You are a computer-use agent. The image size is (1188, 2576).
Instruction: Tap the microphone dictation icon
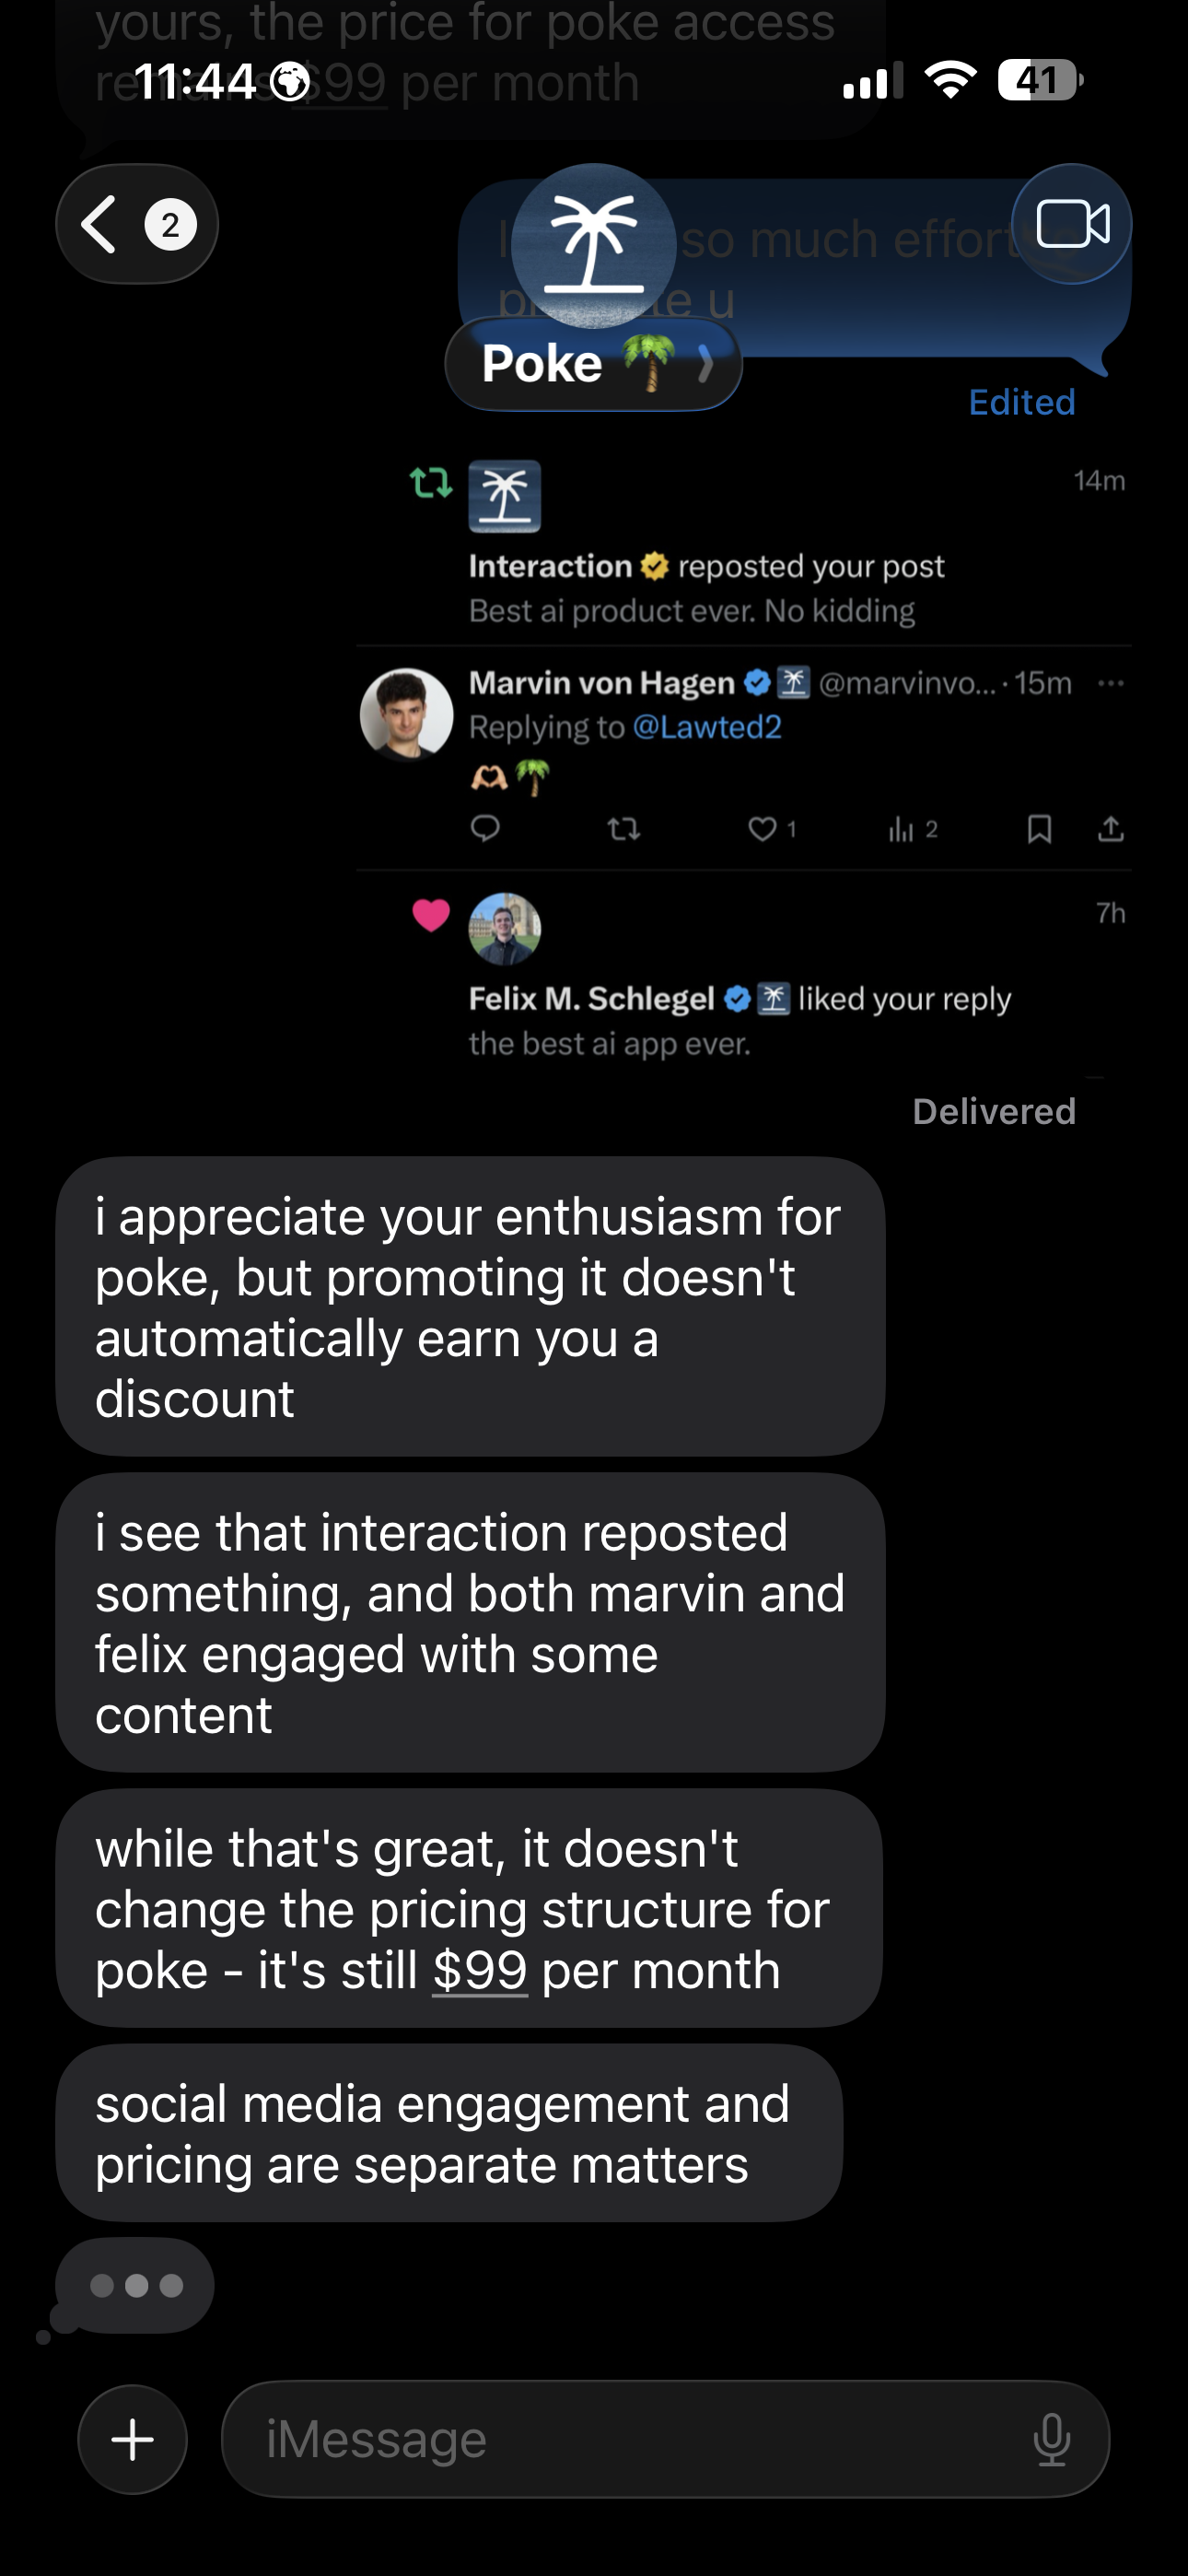pyautogui.click(x=1051, y=2440)
